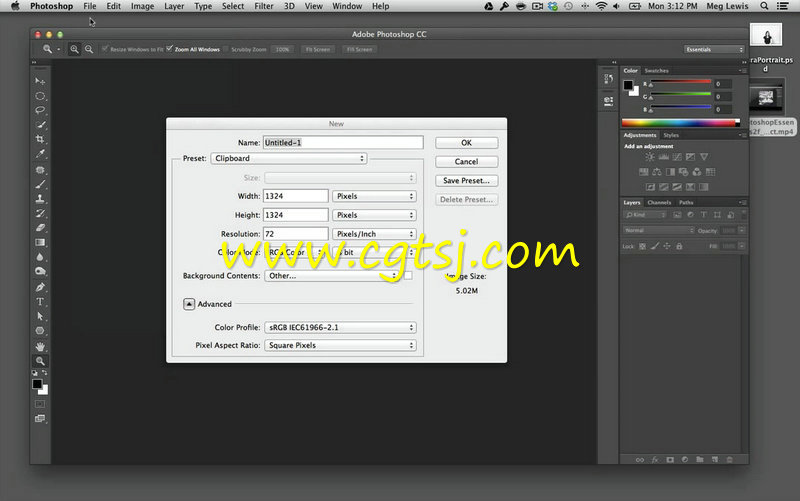Screen dimensions: 800x501
Task: Toggle lock transparent pixels in Layers
Action: tap(642, 246)
